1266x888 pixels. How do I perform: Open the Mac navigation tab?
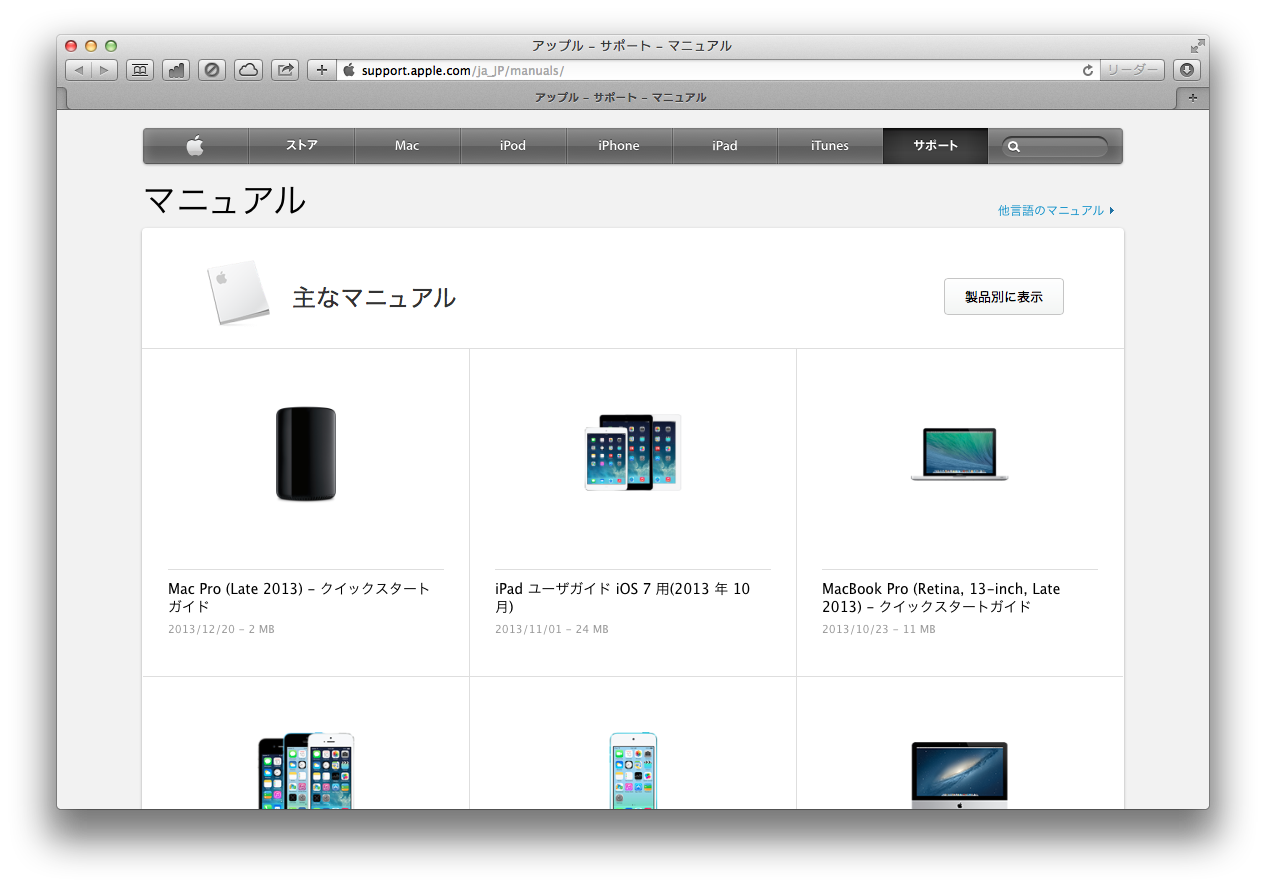point(407,146)
